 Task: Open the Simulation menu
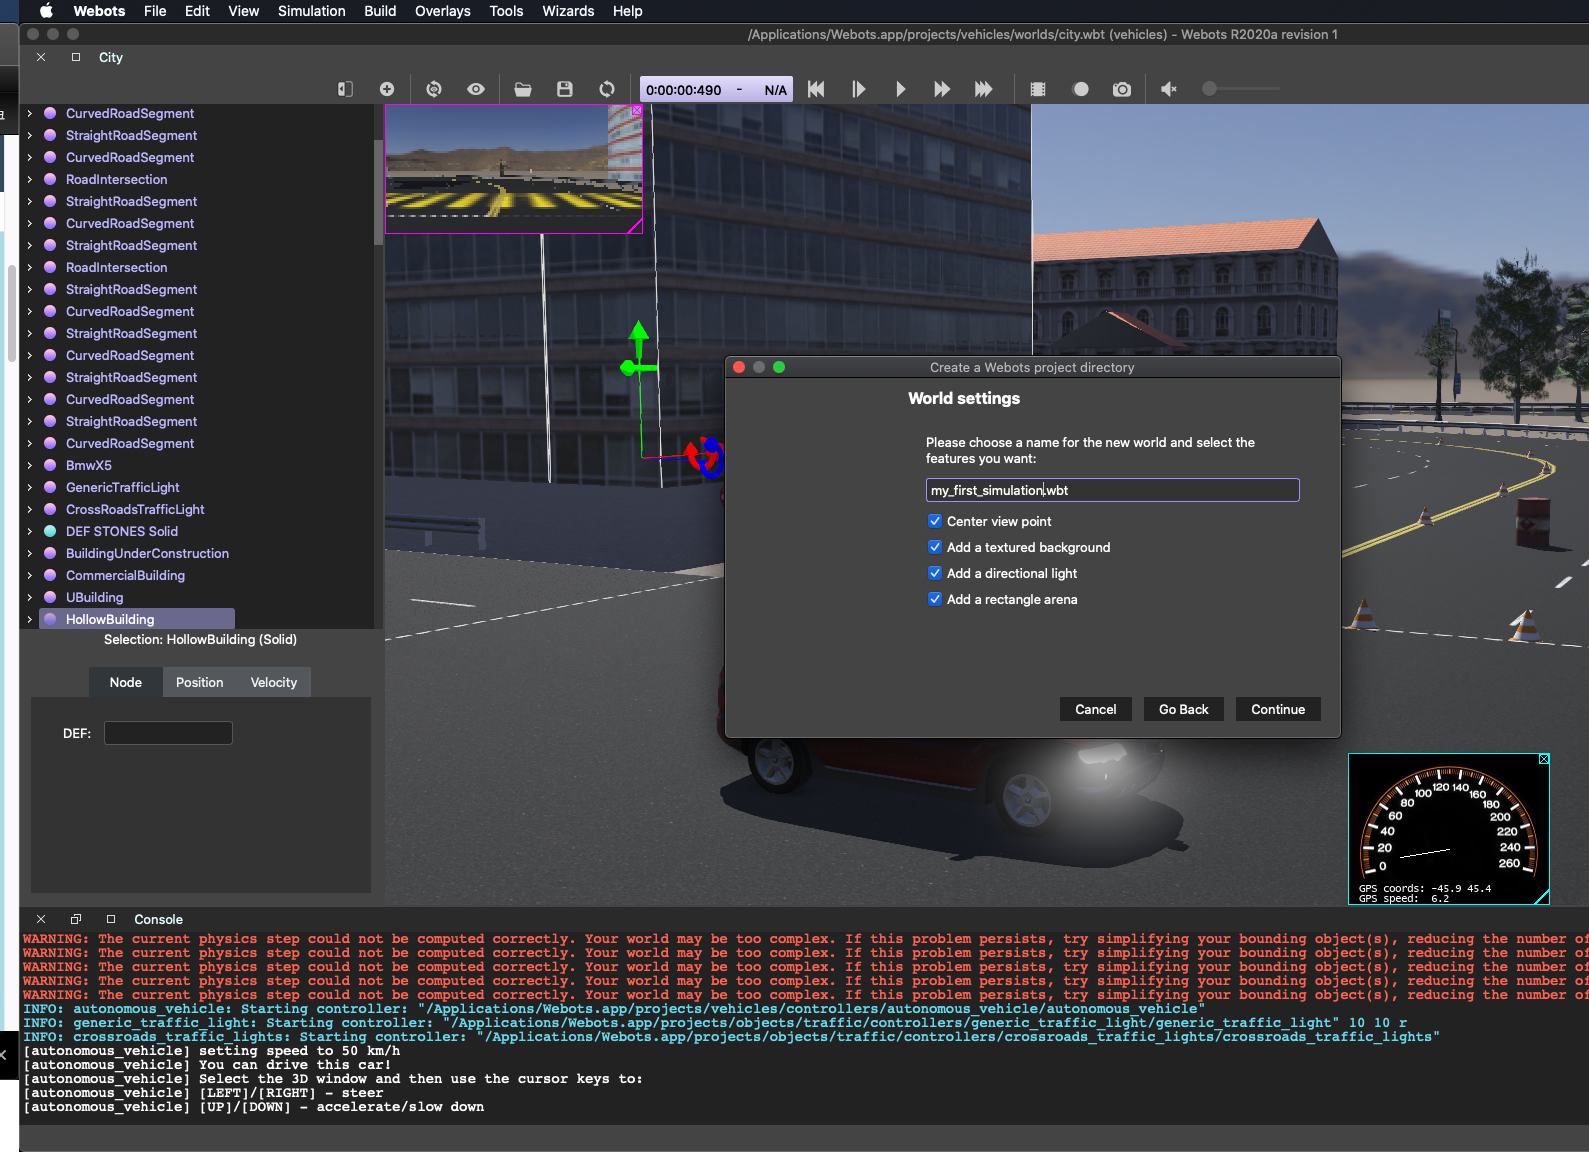(311, 11)
